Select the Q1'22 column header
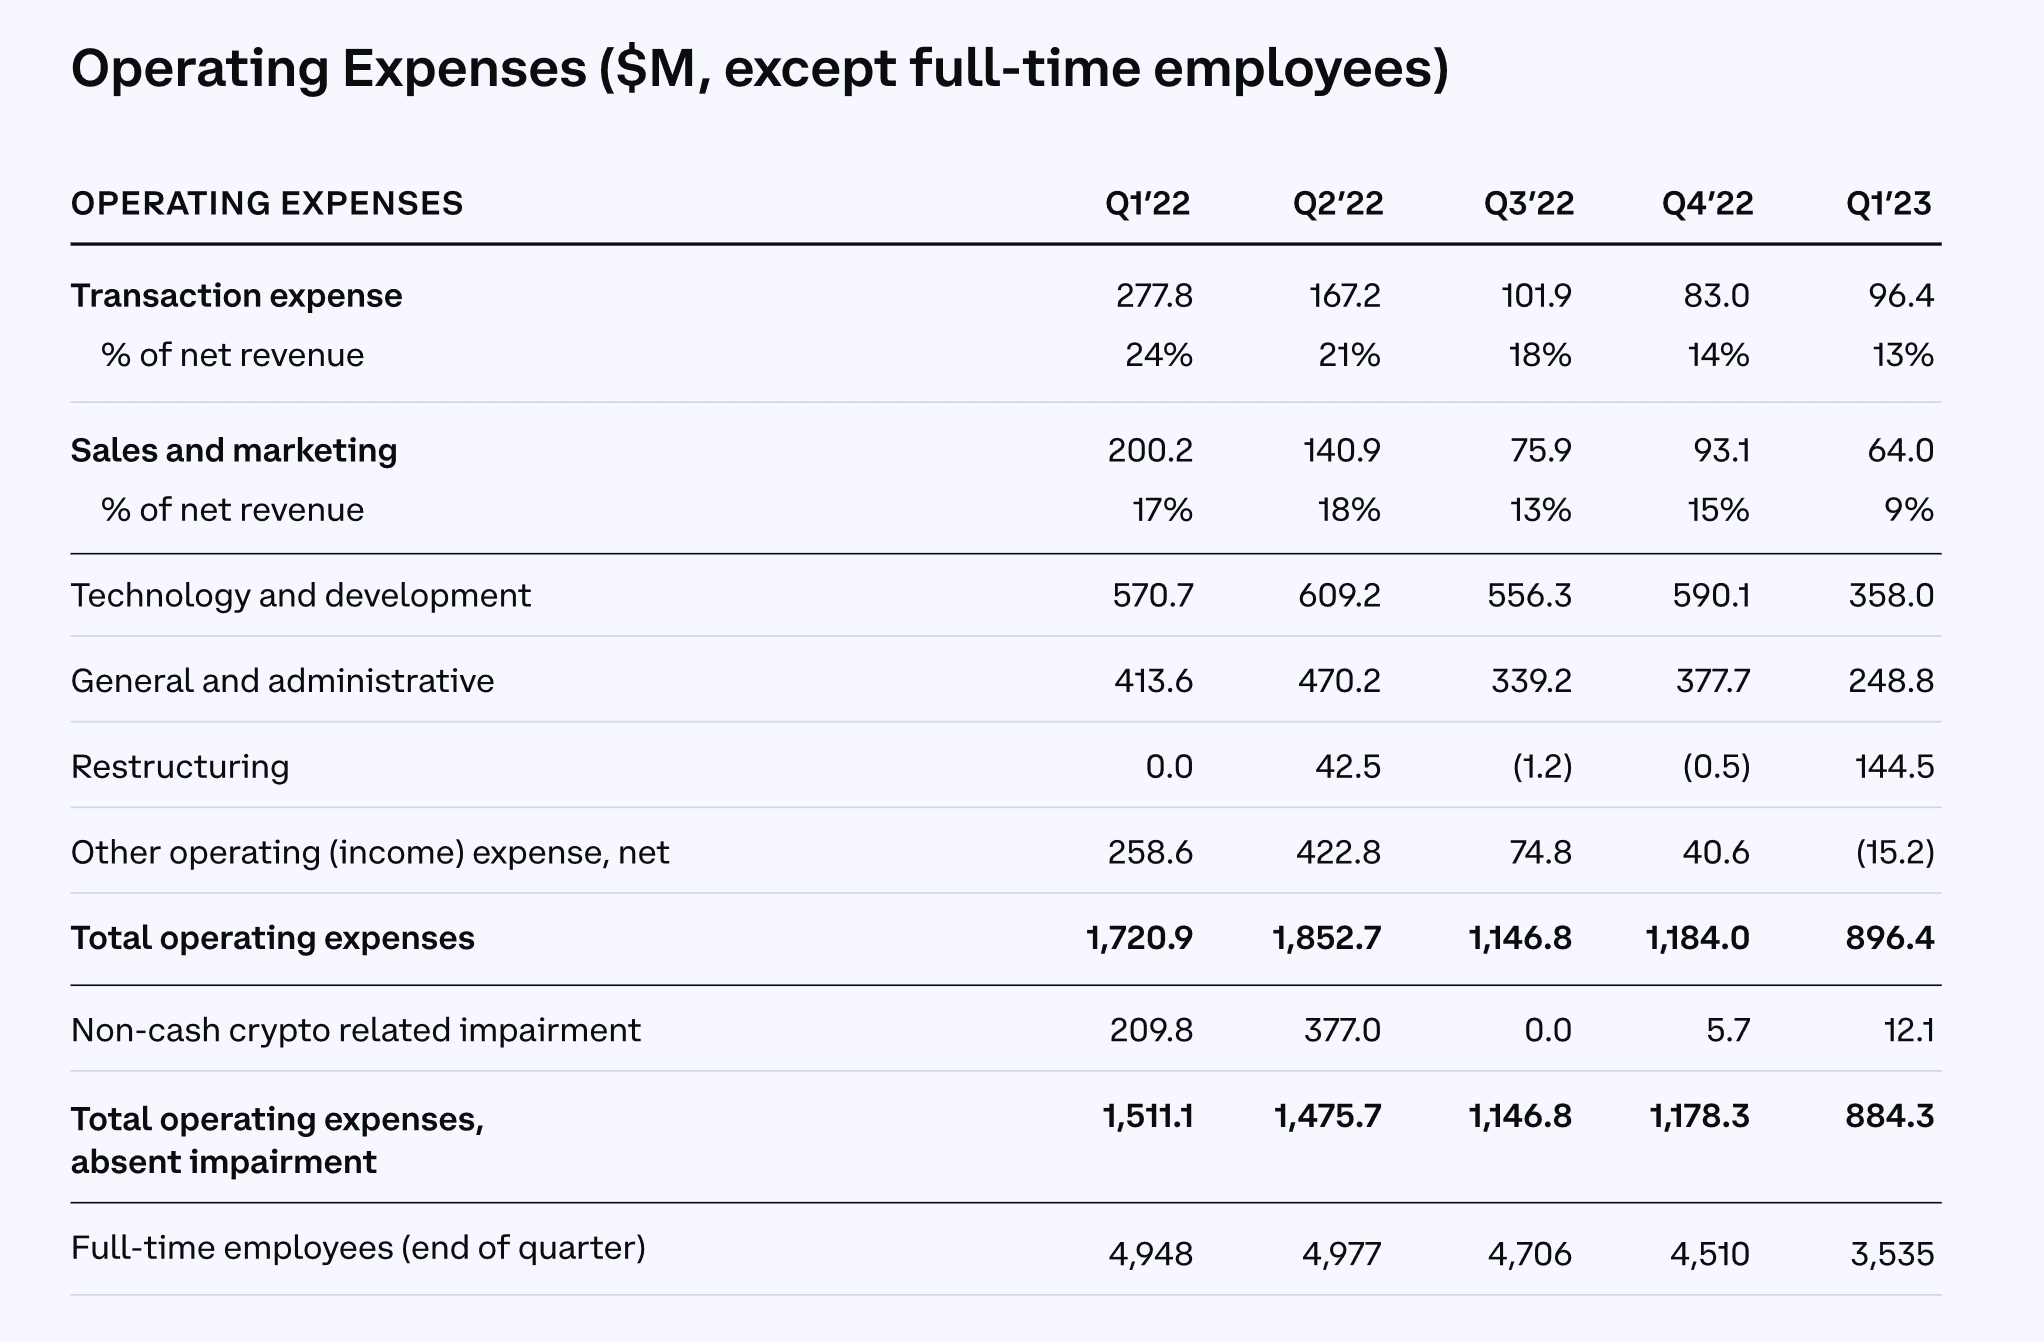The width and height of the screenshot is (2044, 1342). [x=1147, y=204]
